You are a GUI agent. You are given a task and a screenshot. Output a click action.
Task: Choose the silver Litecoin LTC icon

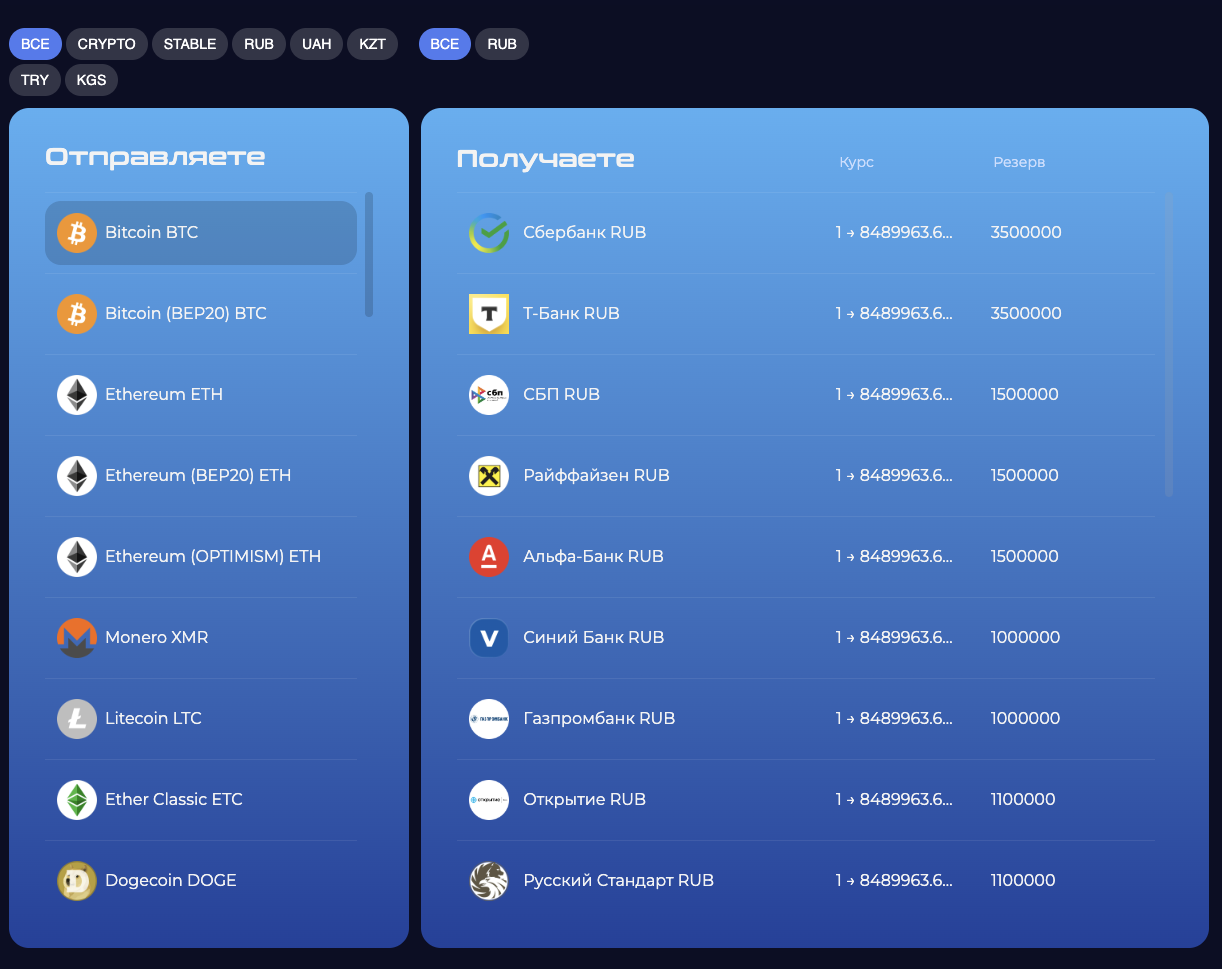click(77, 719)
